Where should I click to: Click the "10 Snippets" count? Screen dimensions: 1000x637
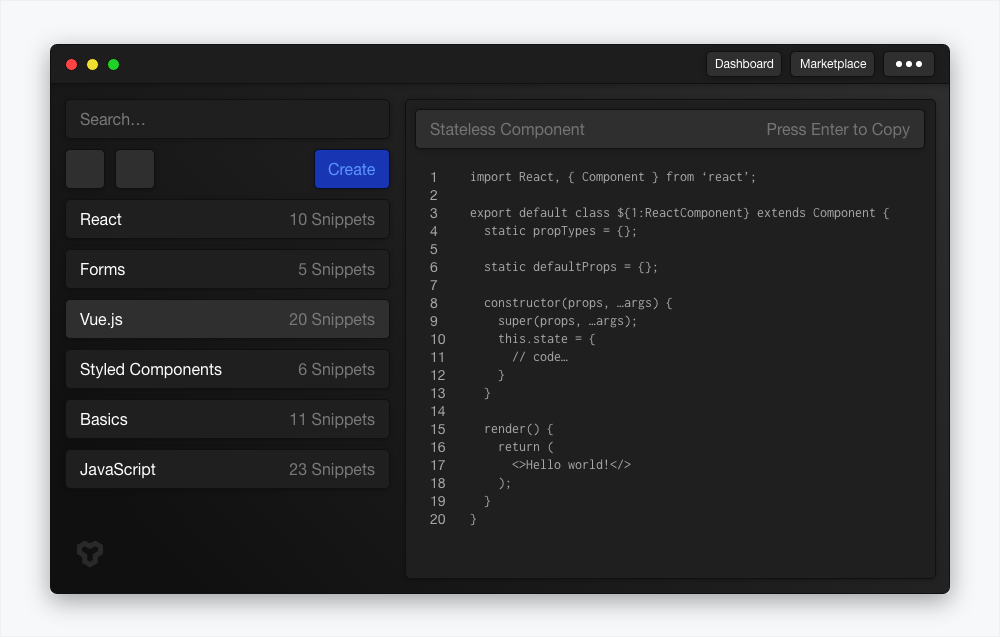click(x=332, y=219)
